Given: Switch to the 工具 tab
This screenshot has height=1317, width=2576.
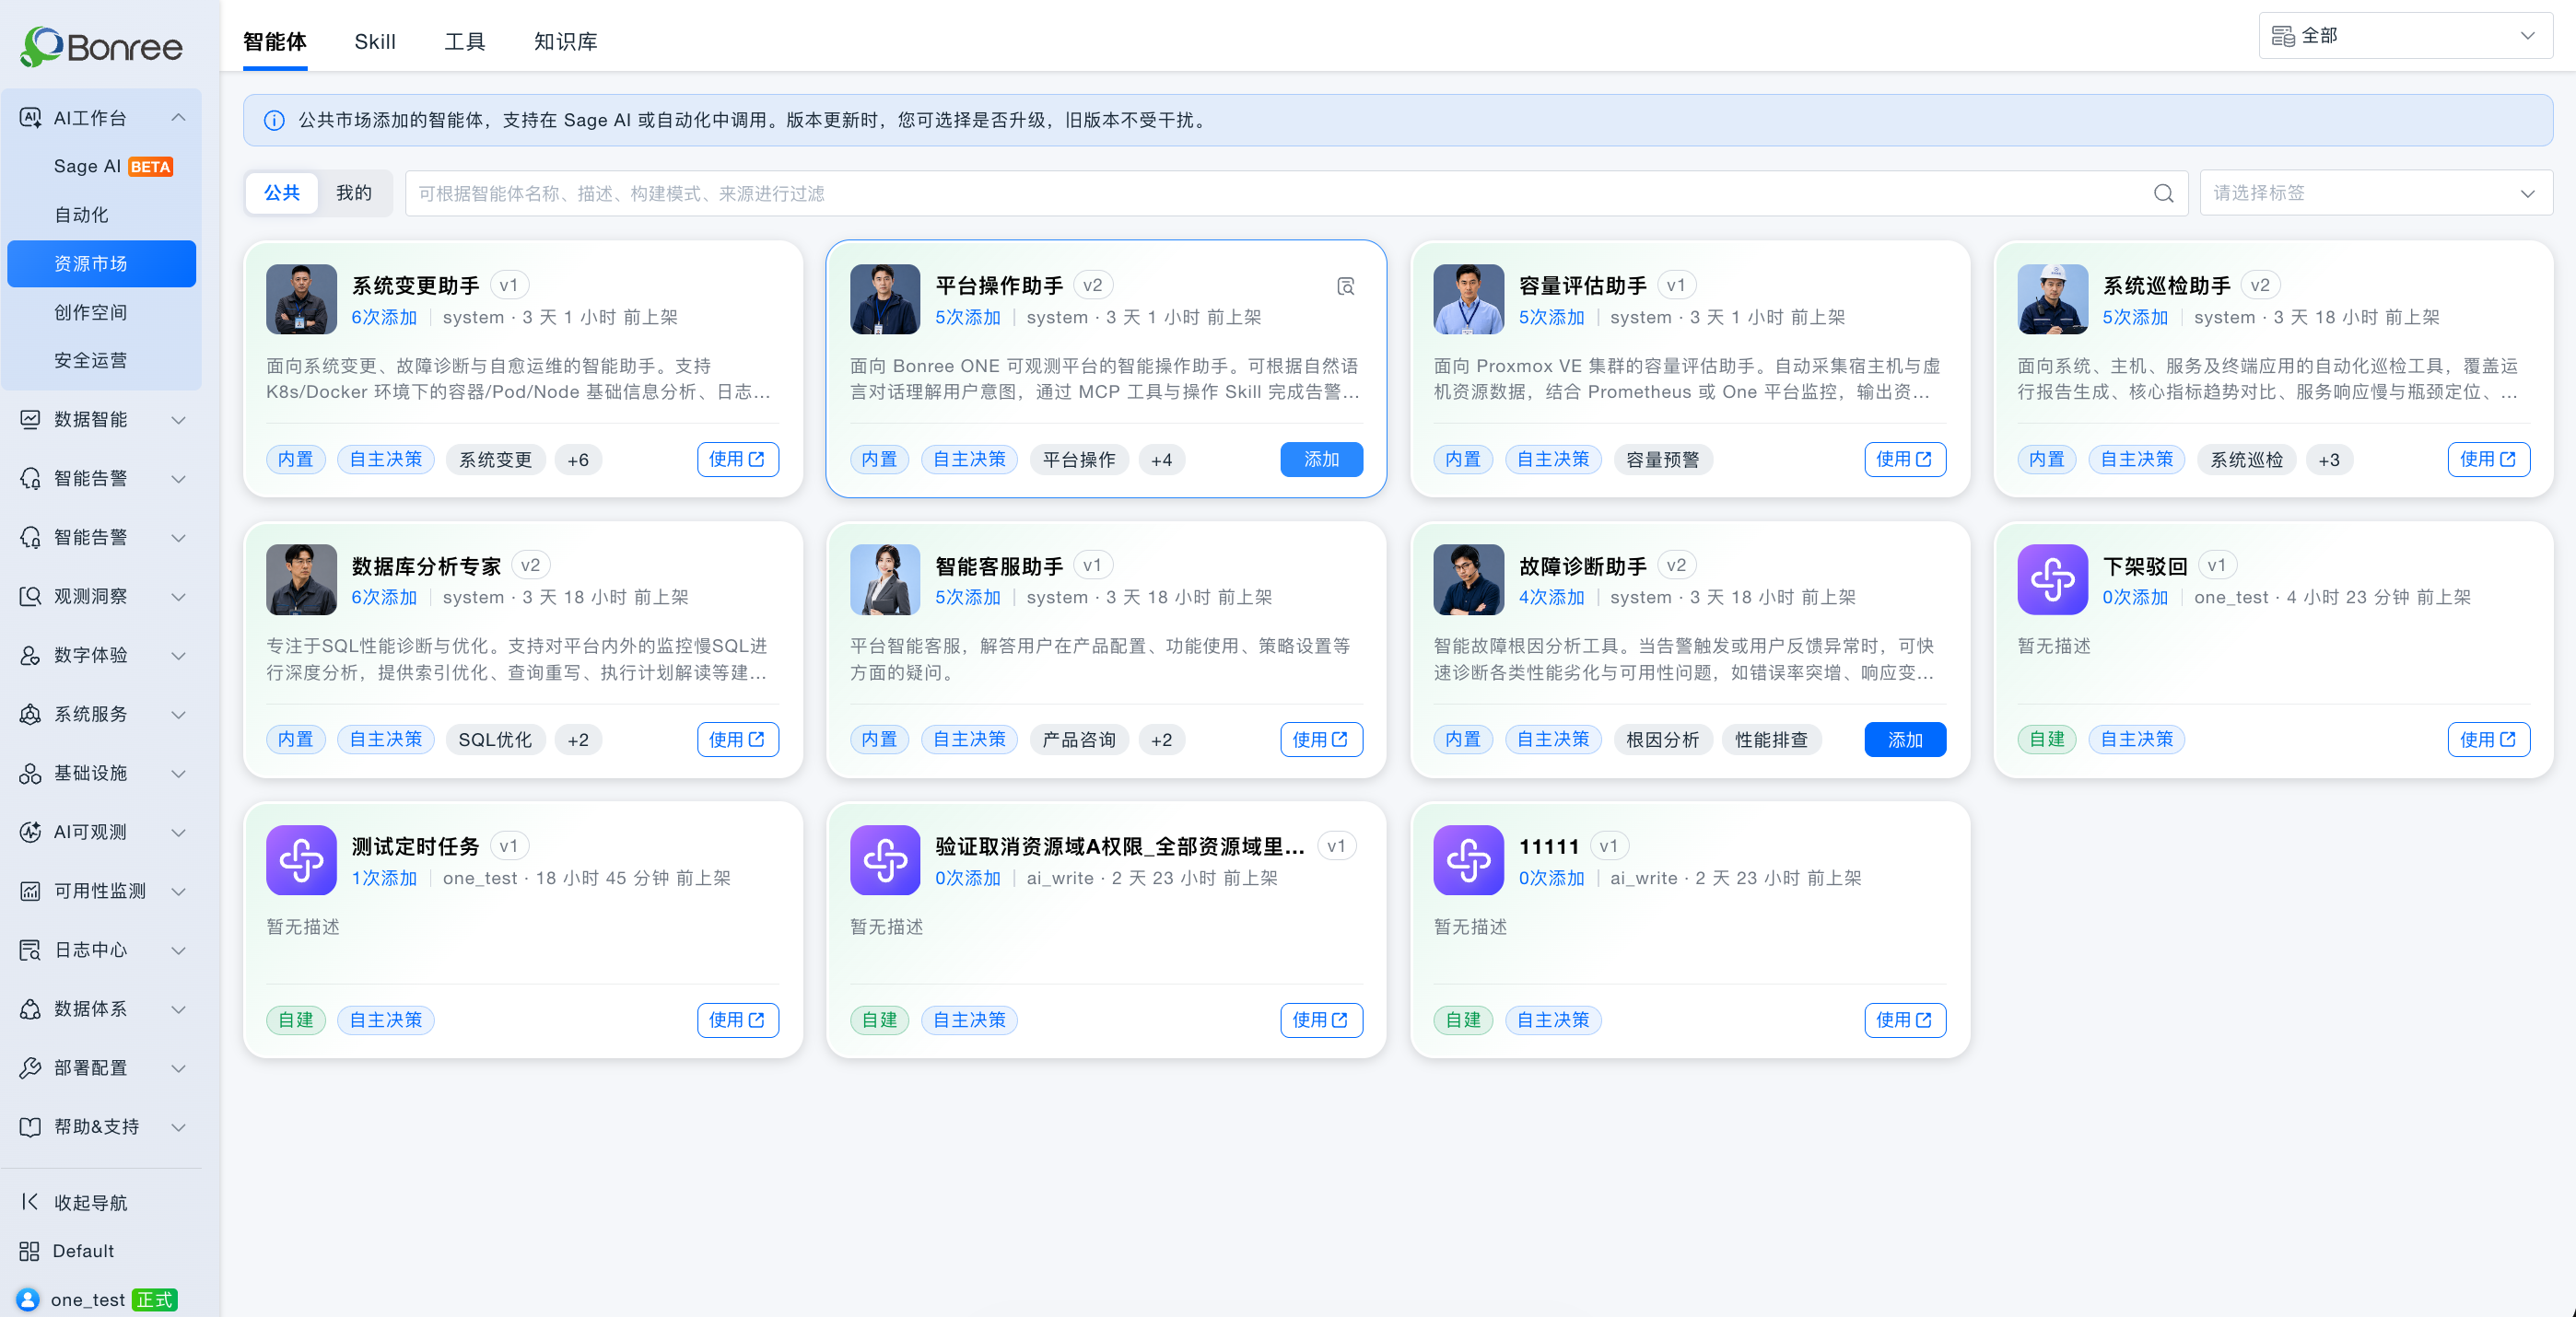Looking at the screenshot, I should click(x=465, y=41).
